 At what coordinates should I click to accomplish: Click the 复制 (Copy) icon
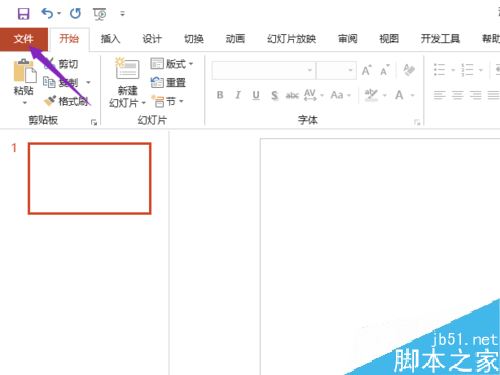pyautogui.click(x=49, y=82)
